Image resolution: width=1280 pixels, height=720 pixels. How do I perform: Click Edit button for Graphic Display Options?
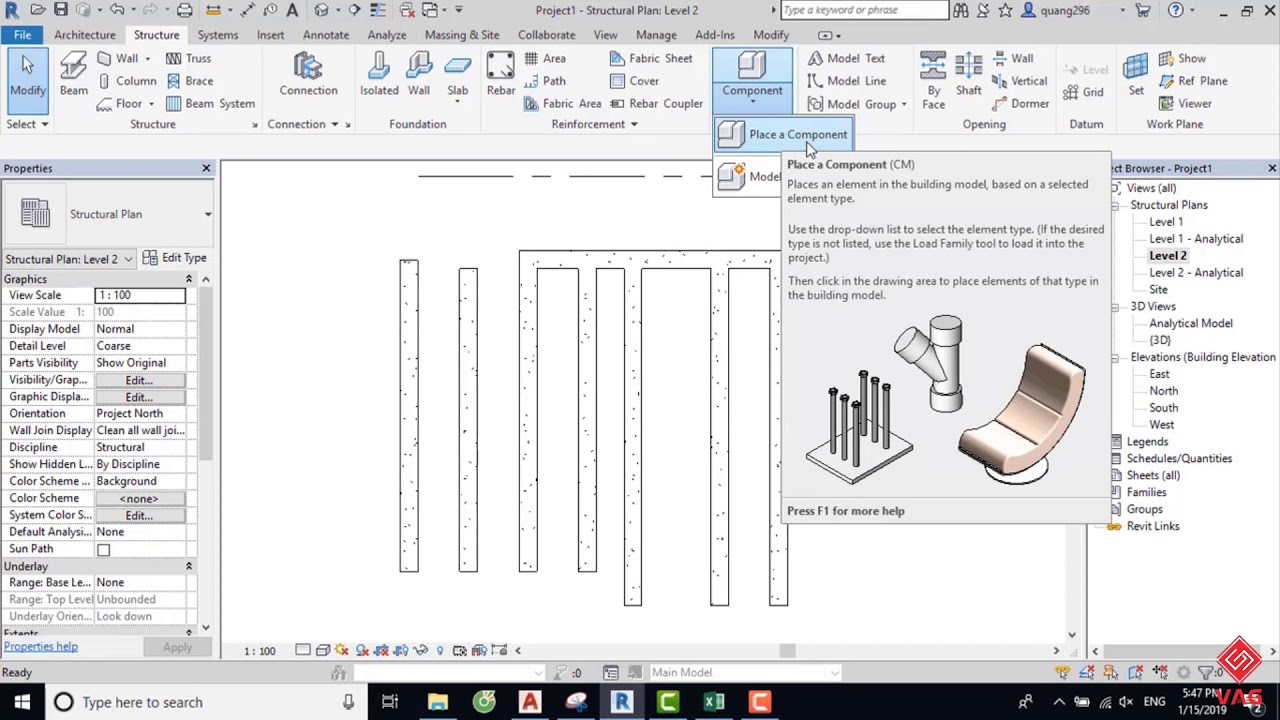(x=139, y=397)
